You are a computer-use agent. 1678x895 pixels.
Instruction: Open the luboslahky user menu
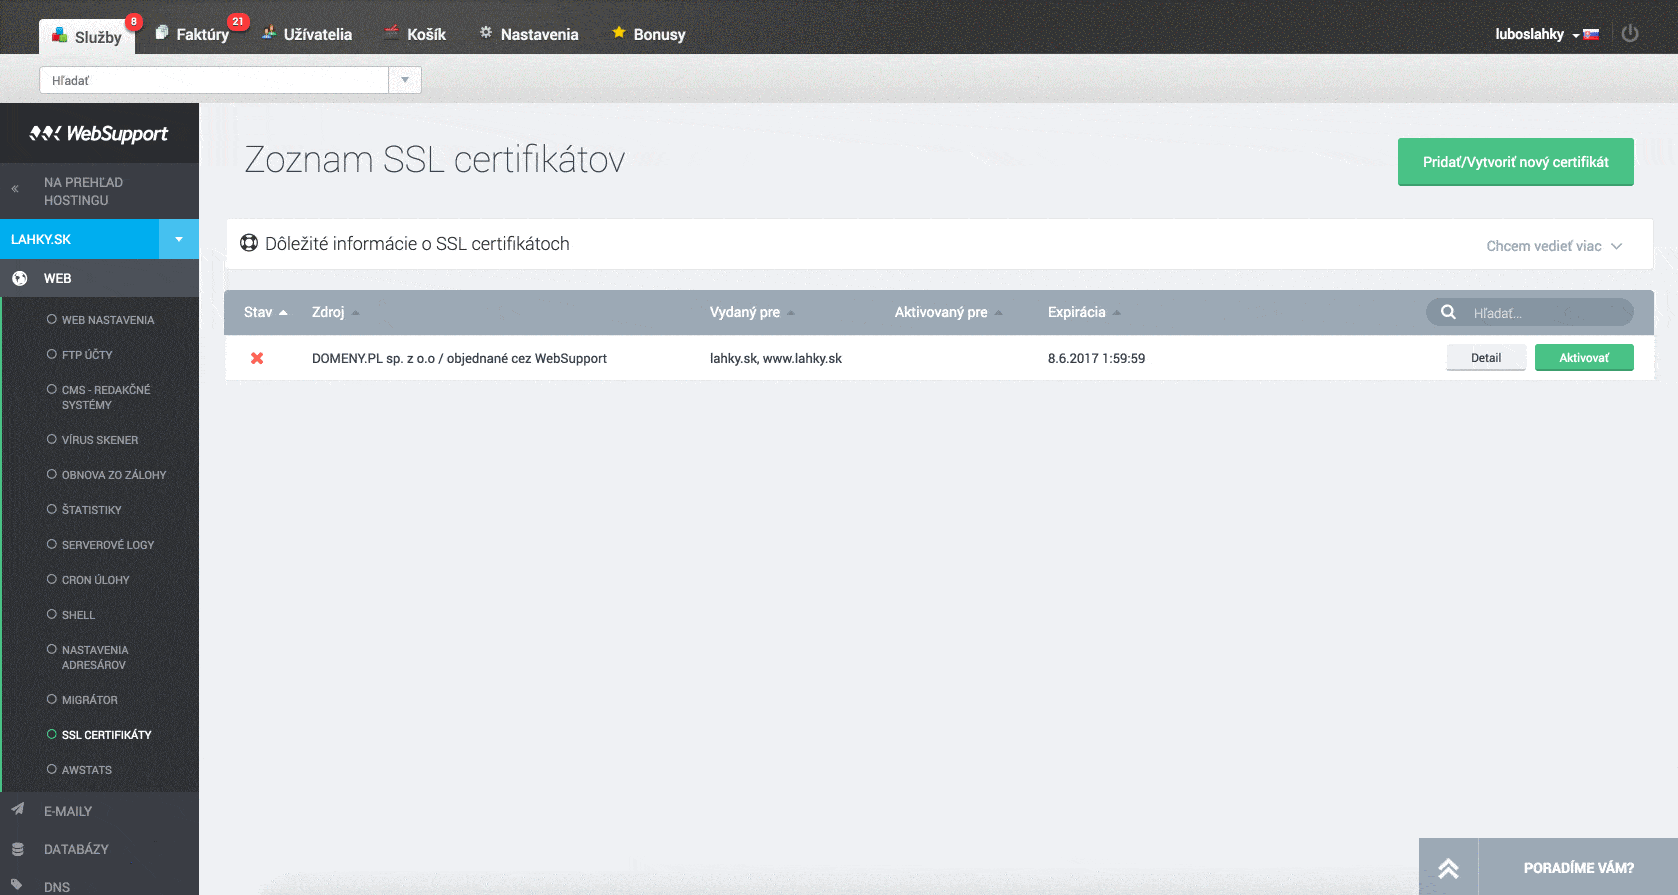1530,34
